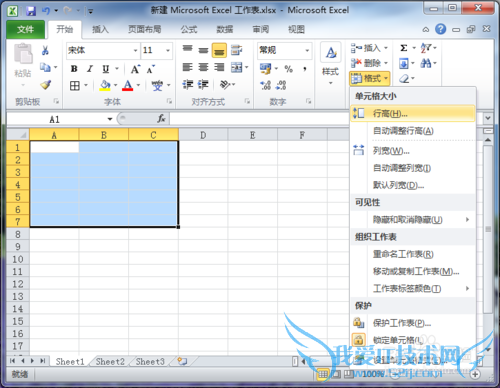Viewport: 500px width, 388px height.
Task: Toggle bottom align button
Action: (219, 50)
